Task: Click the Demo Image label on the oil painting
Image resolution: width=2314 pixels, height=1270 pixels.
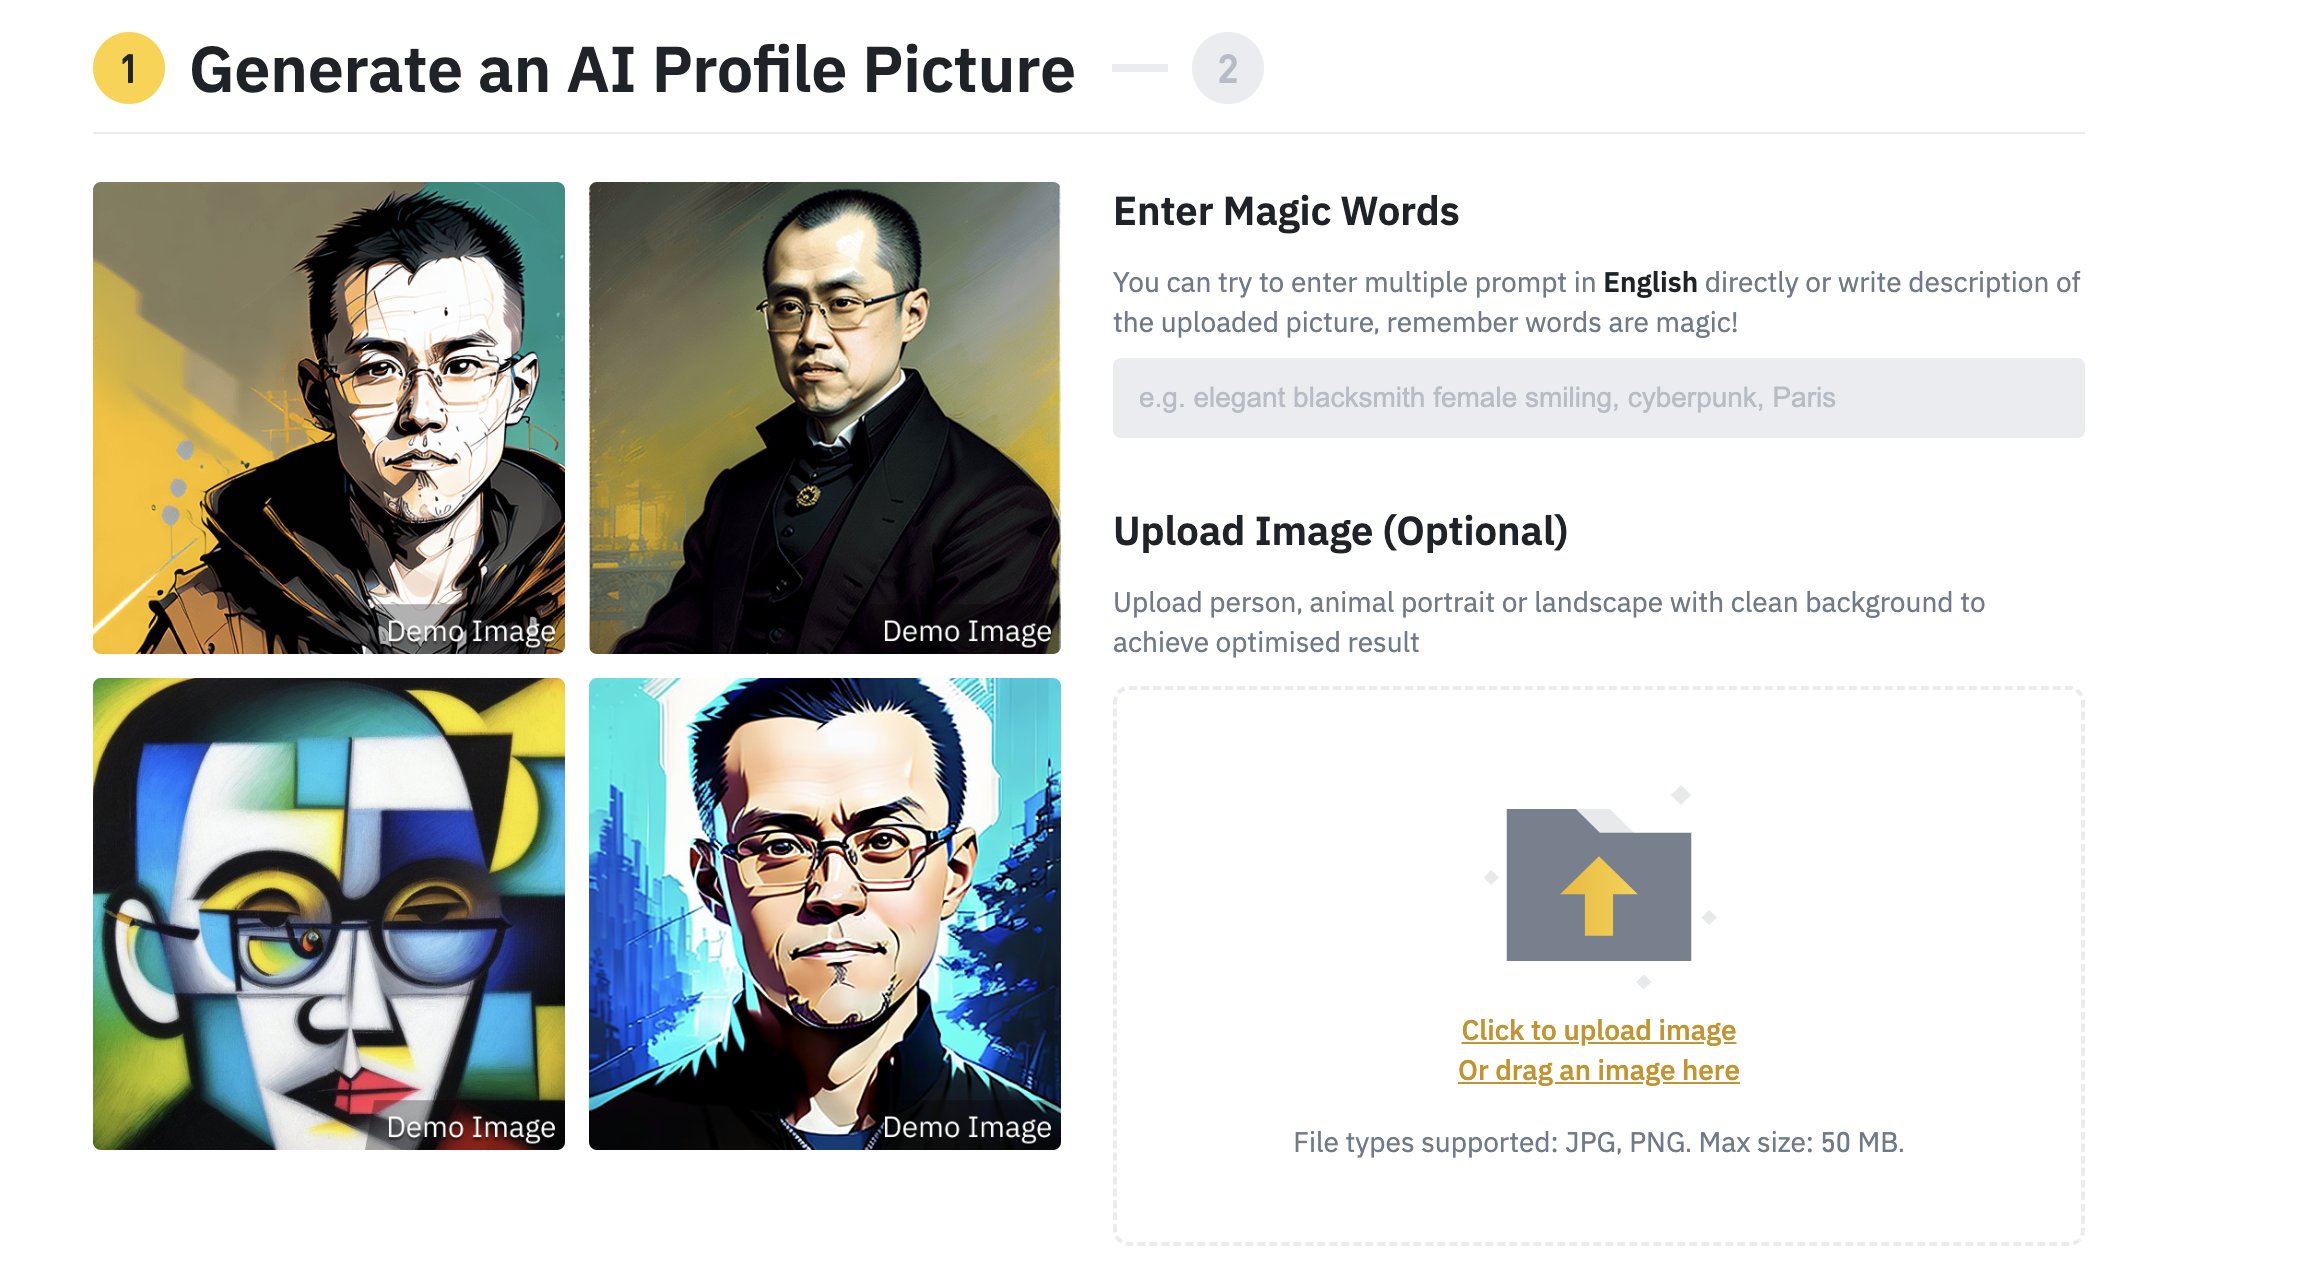Action: click(967, 631)
